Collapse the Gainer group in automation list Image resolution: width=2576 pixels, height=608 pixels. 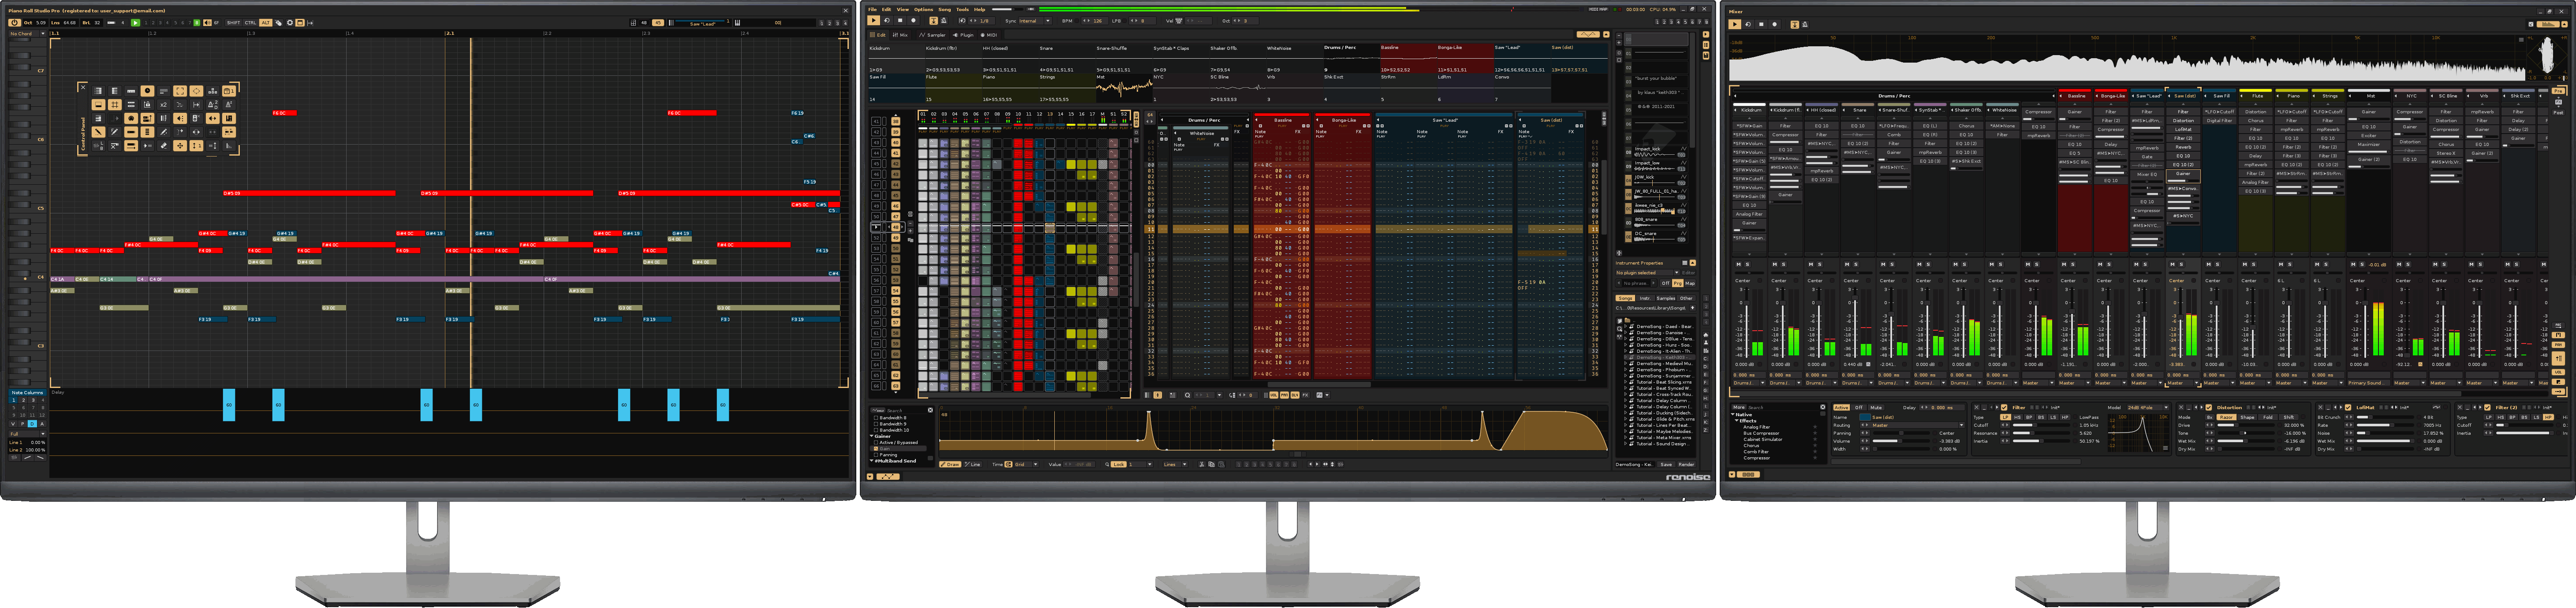click(x=872, y=436)
